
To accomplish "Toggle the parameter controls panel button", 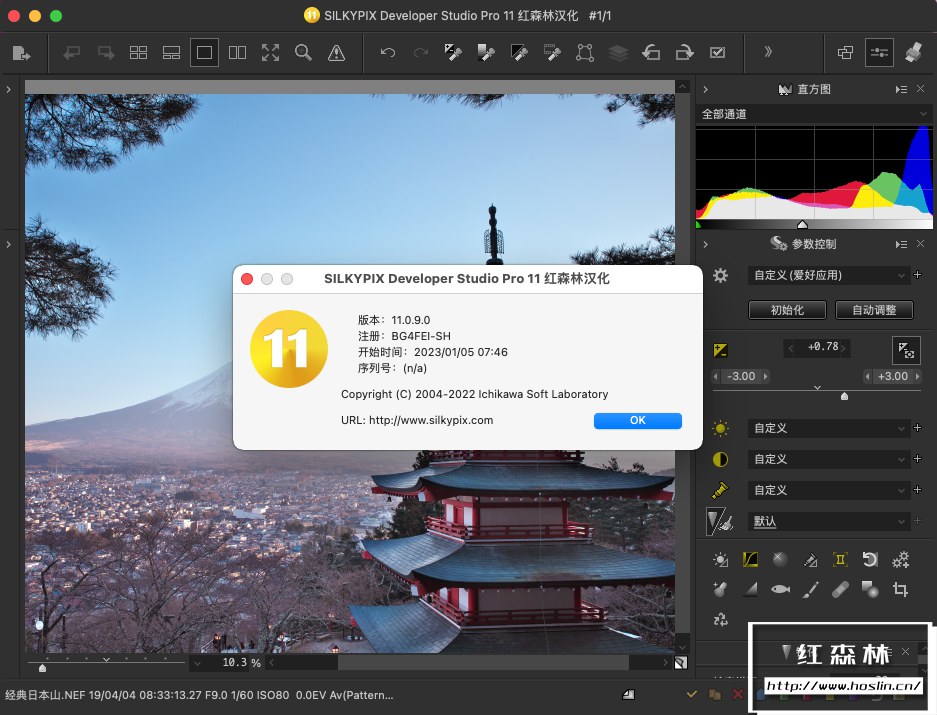I will (880, 53).
